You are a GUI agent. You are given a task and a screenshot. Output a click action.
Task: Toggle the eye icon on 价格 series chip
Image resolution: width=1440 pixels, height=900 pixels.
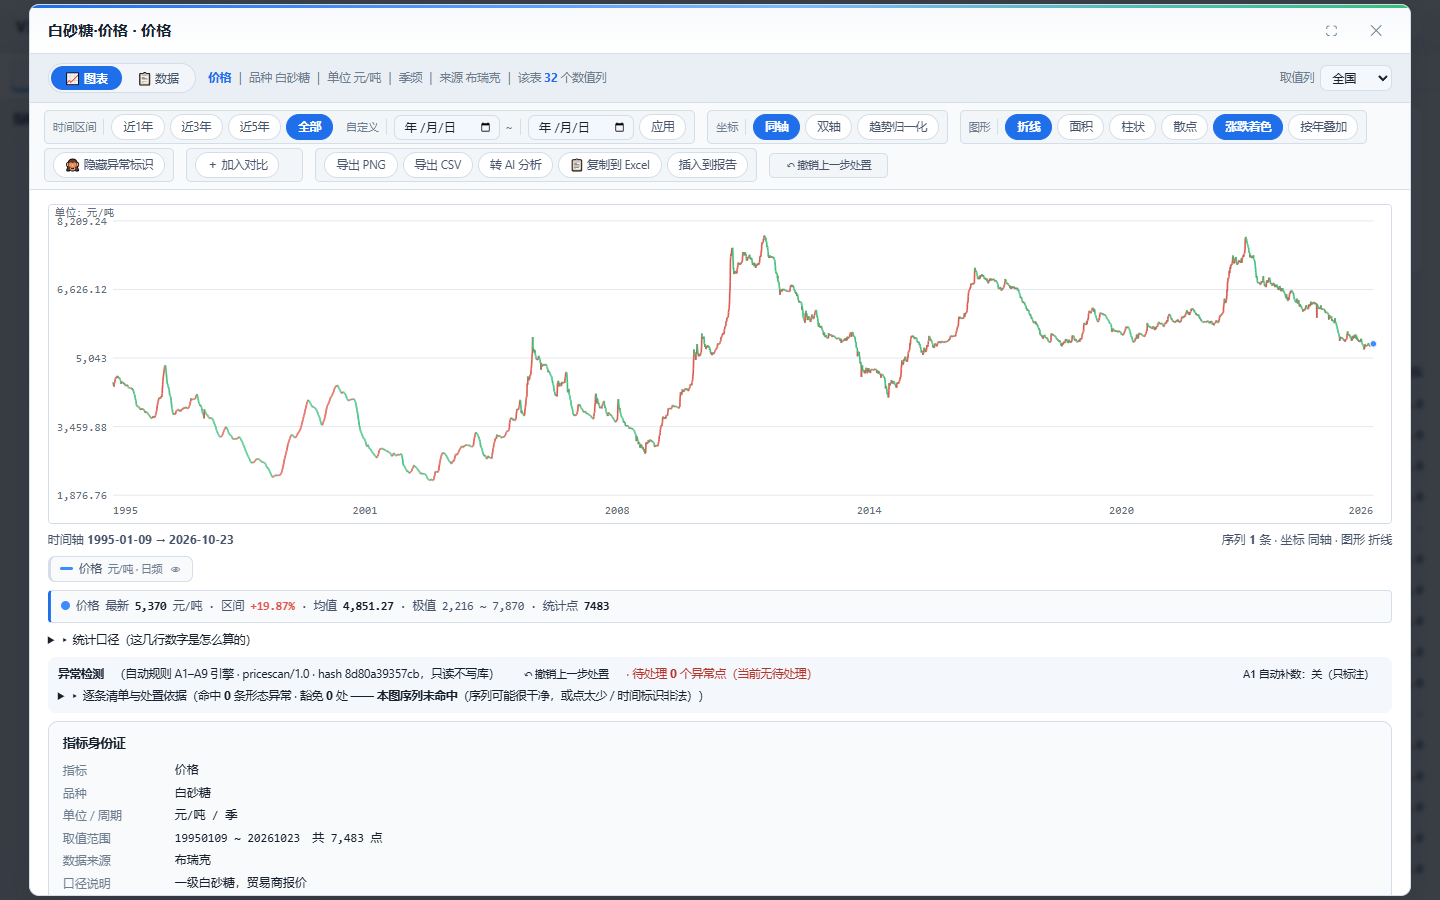pos(176,569)
